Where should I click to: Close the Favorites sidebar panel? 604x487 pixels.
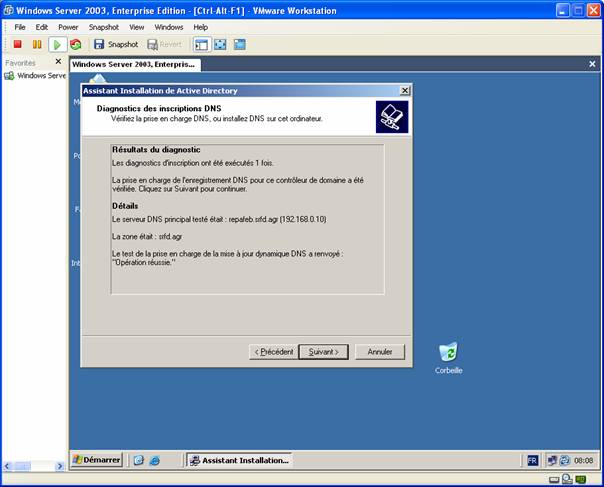[58, 61]
